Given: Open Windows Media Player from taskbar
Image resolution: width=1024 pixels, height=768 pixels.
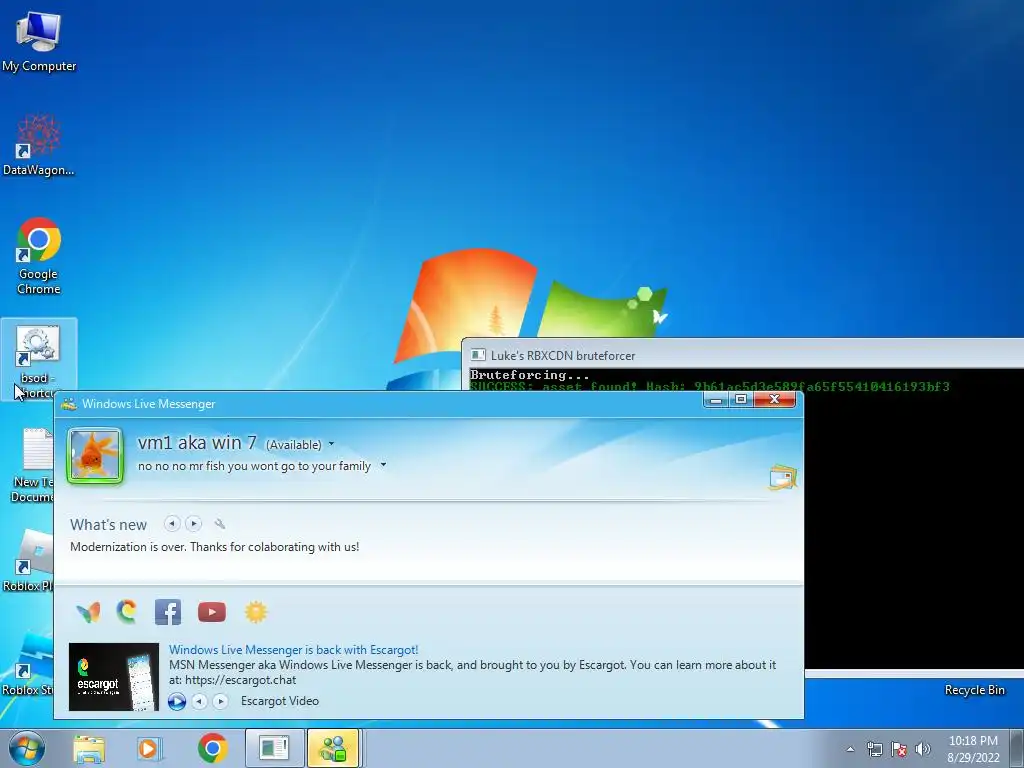Looking at the screenshot, I should tap(150, 748).
